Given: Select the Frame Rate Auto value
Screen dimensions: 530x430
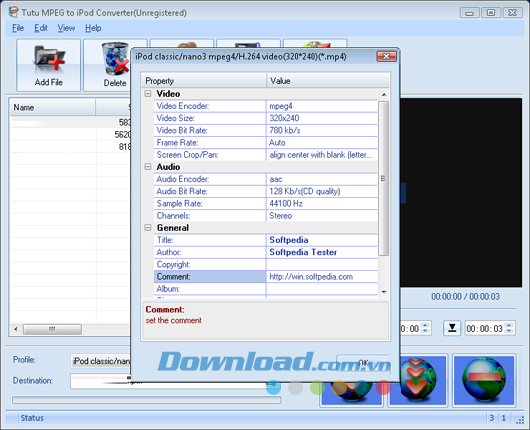Looking at the screenshot, I should click(x=322, y=143).
